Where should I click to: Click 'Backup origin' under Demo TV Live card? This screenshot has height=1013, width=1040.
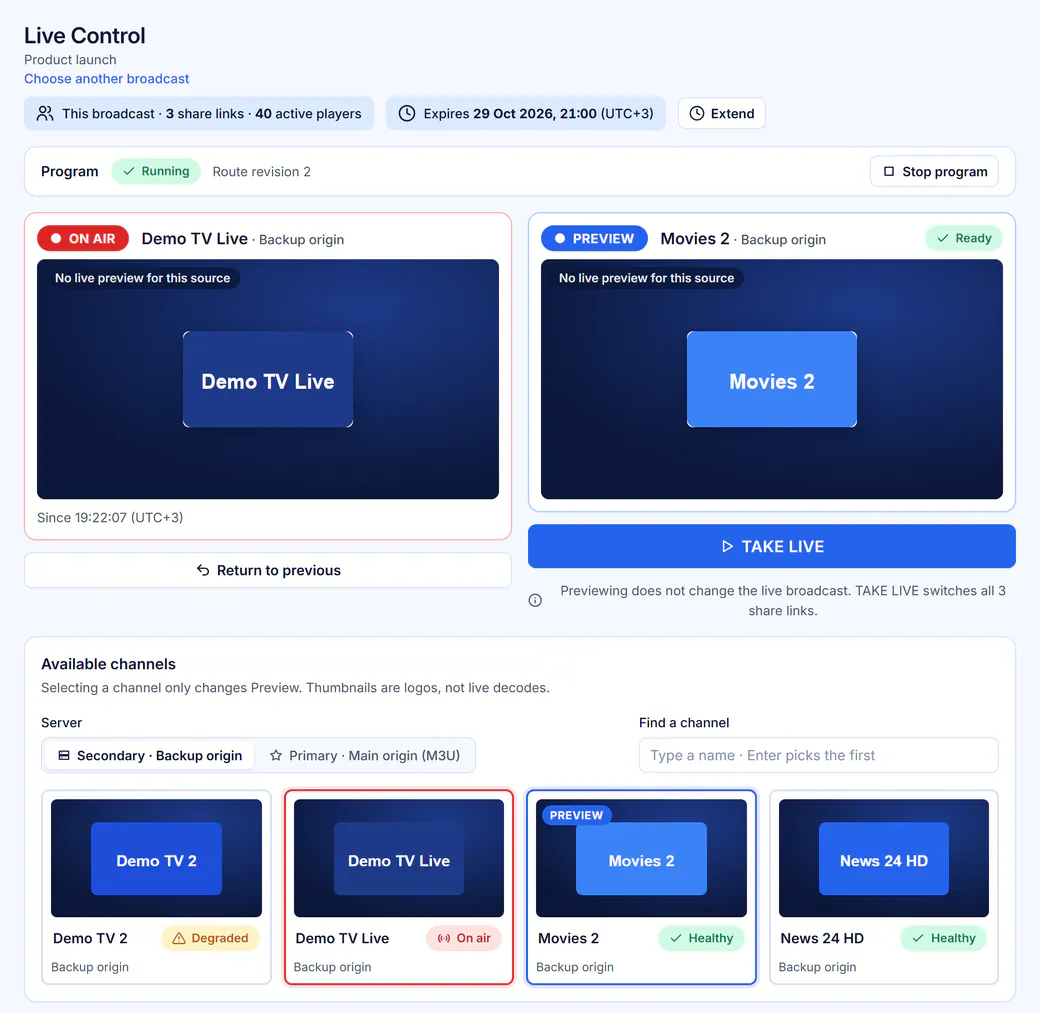pos(332,967)
